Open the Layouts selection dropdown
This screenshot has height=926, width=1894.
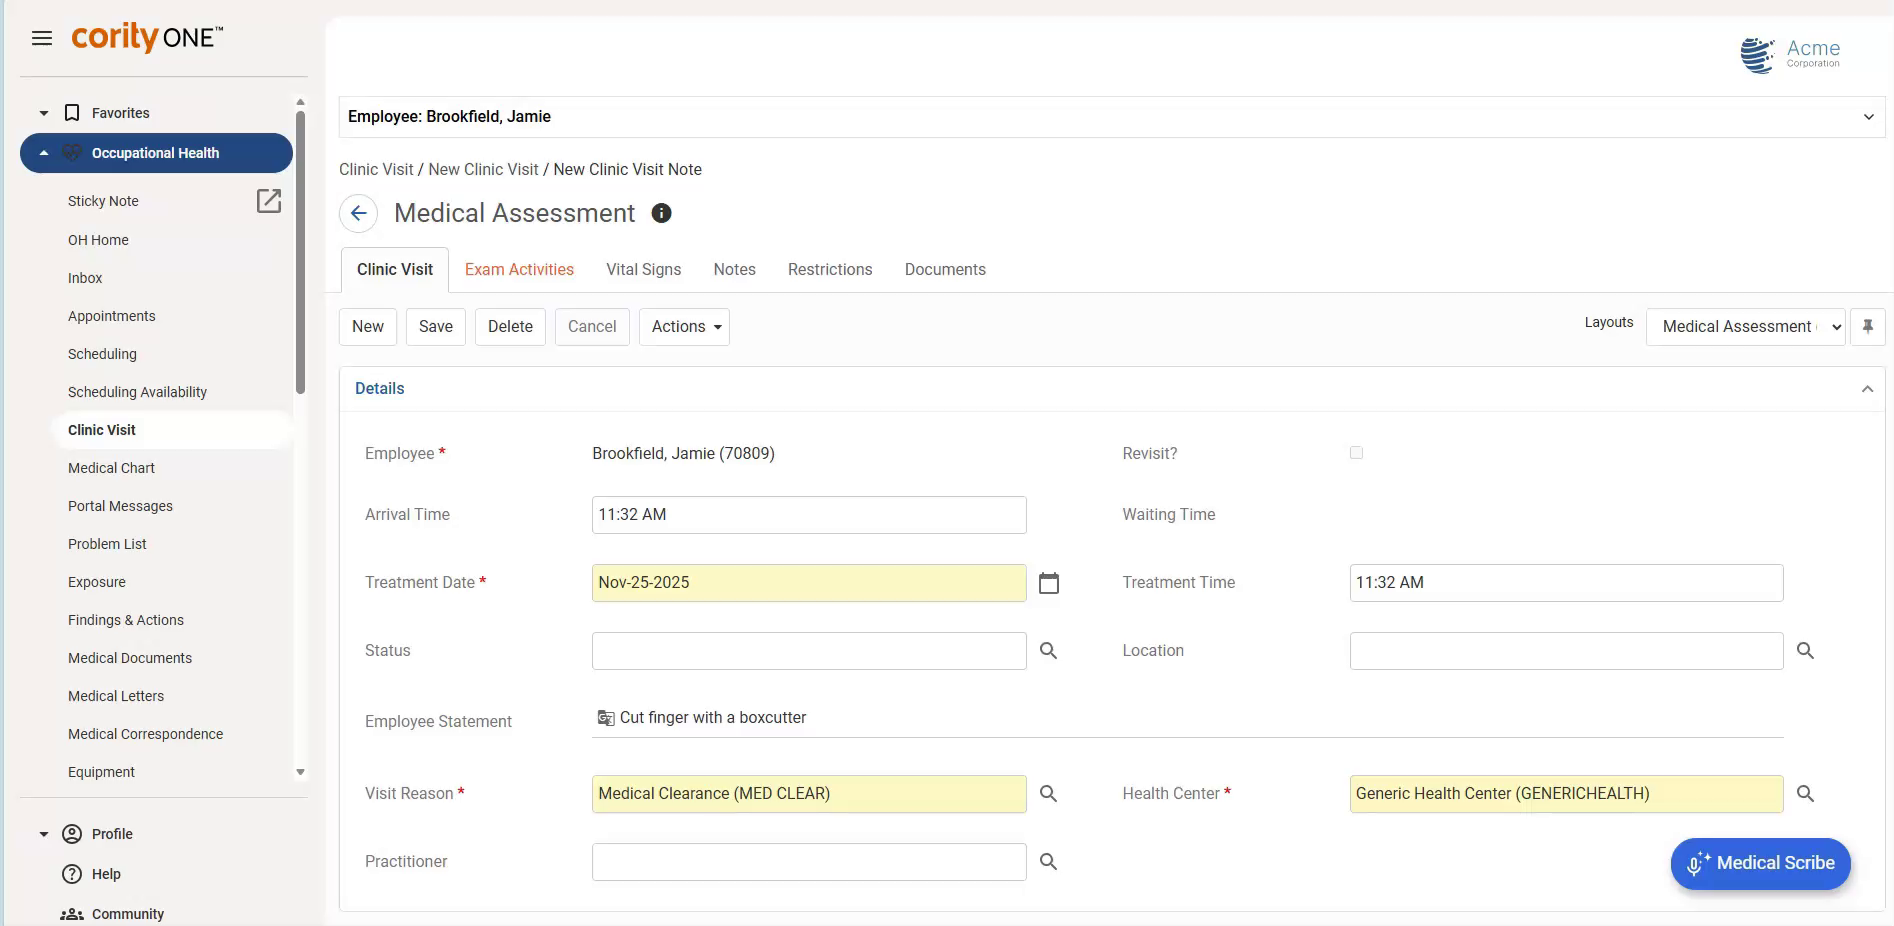click(1745, 326)
